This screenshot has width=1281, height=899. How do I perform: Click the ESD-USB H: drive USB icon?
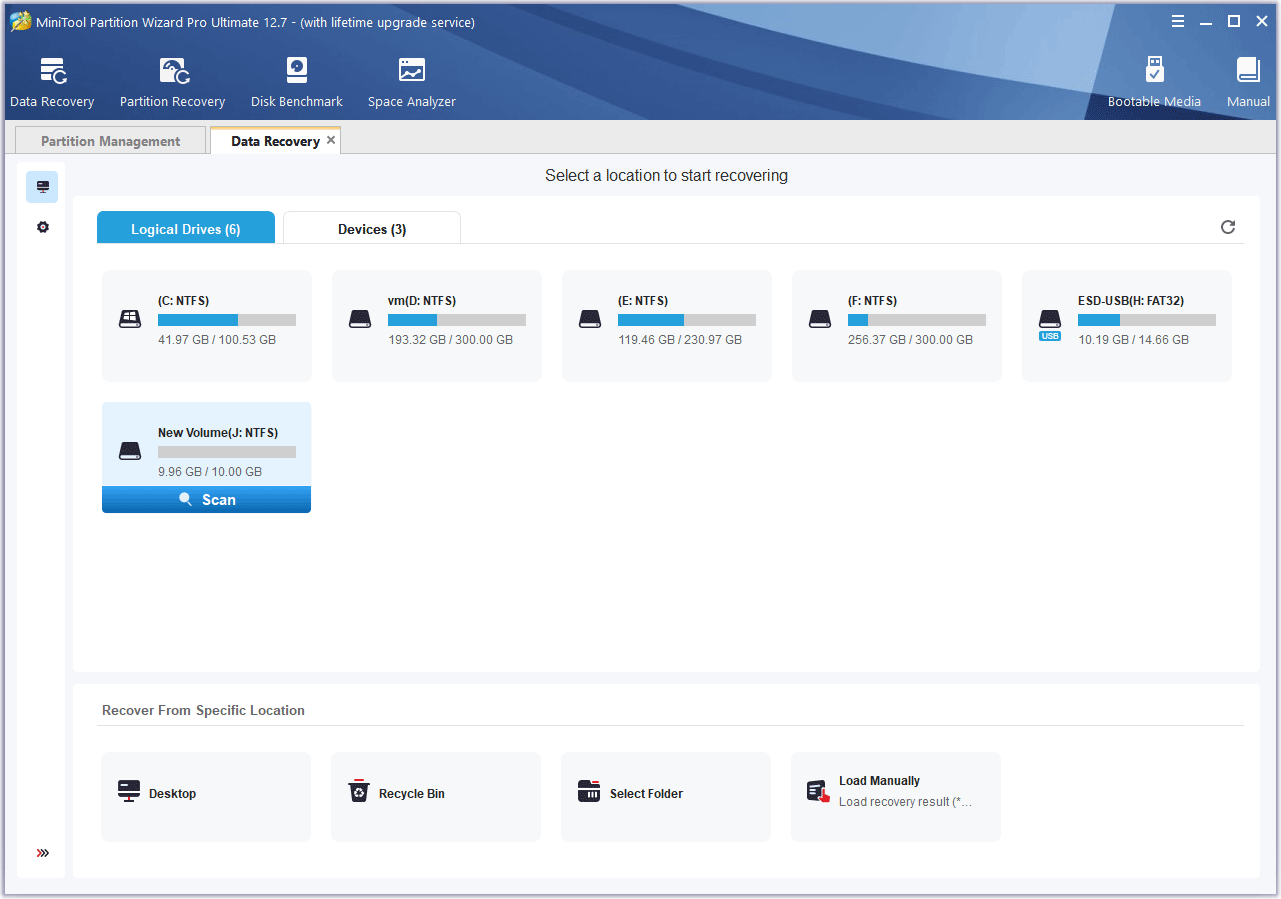(1049, 324)
